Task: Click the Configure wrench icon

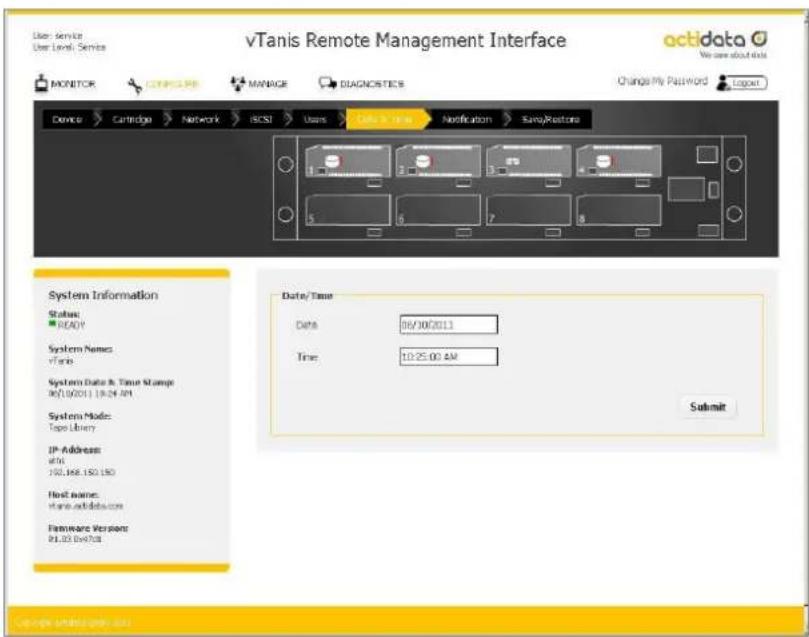Action: coord(135,86)
